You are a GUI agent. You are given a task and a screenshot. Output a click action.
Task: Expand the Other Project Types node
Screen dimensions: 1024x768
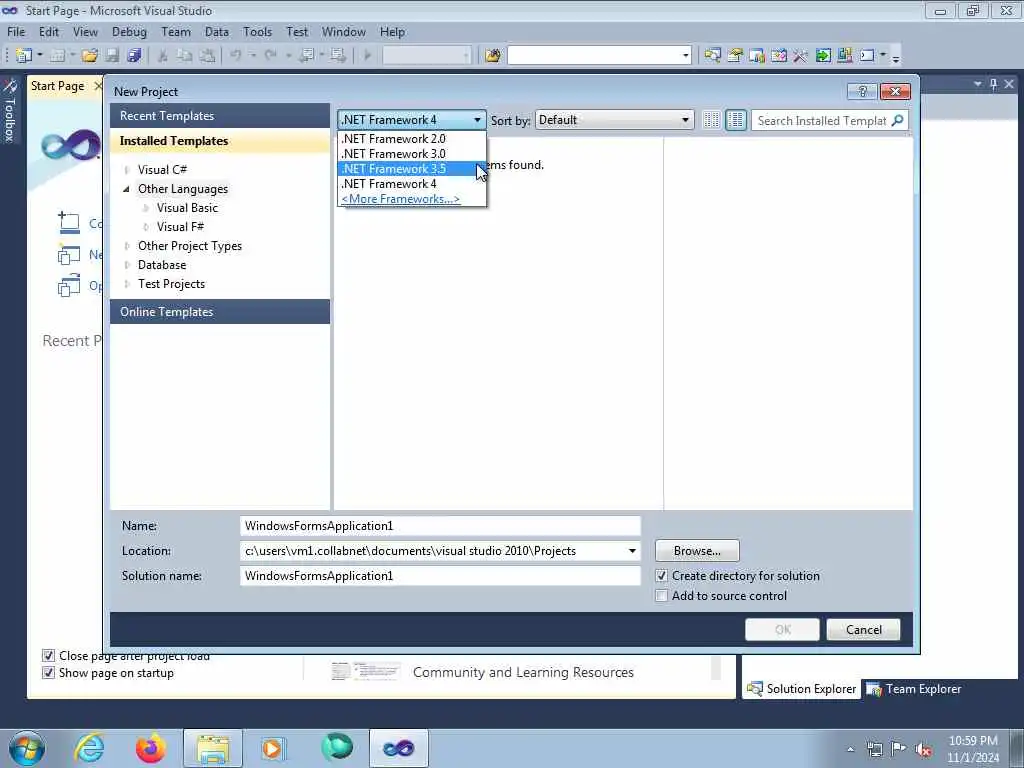pos(127,246)
